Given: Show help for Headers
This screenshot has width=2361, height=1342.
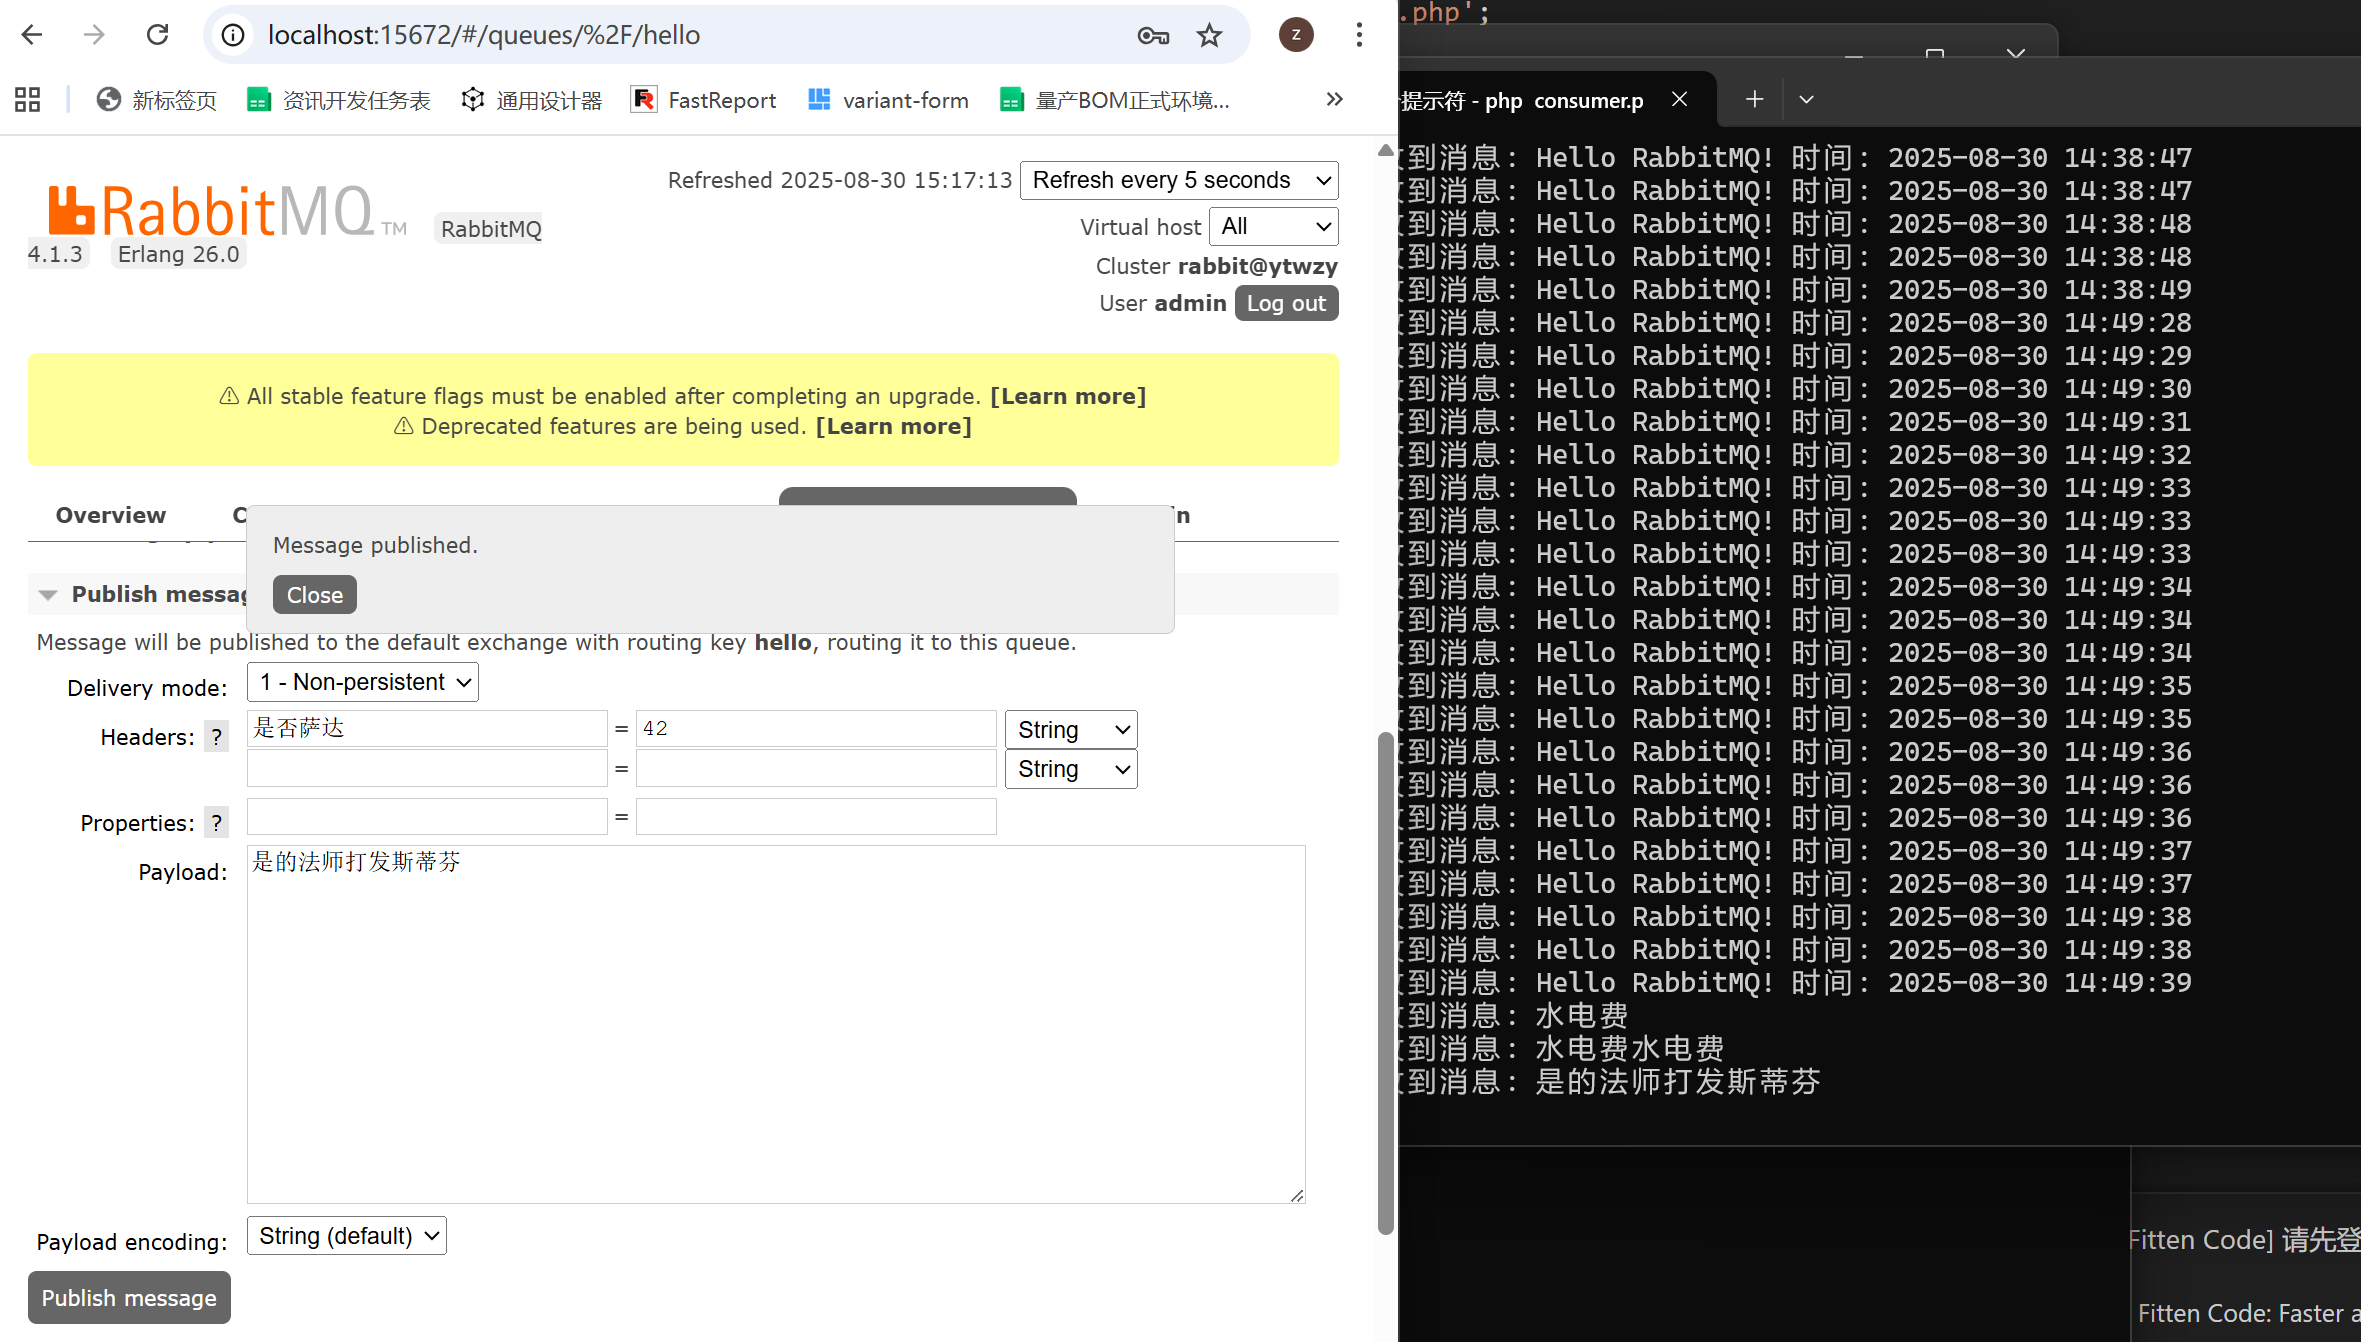Looking at the screenshot, I should point(216,737).
